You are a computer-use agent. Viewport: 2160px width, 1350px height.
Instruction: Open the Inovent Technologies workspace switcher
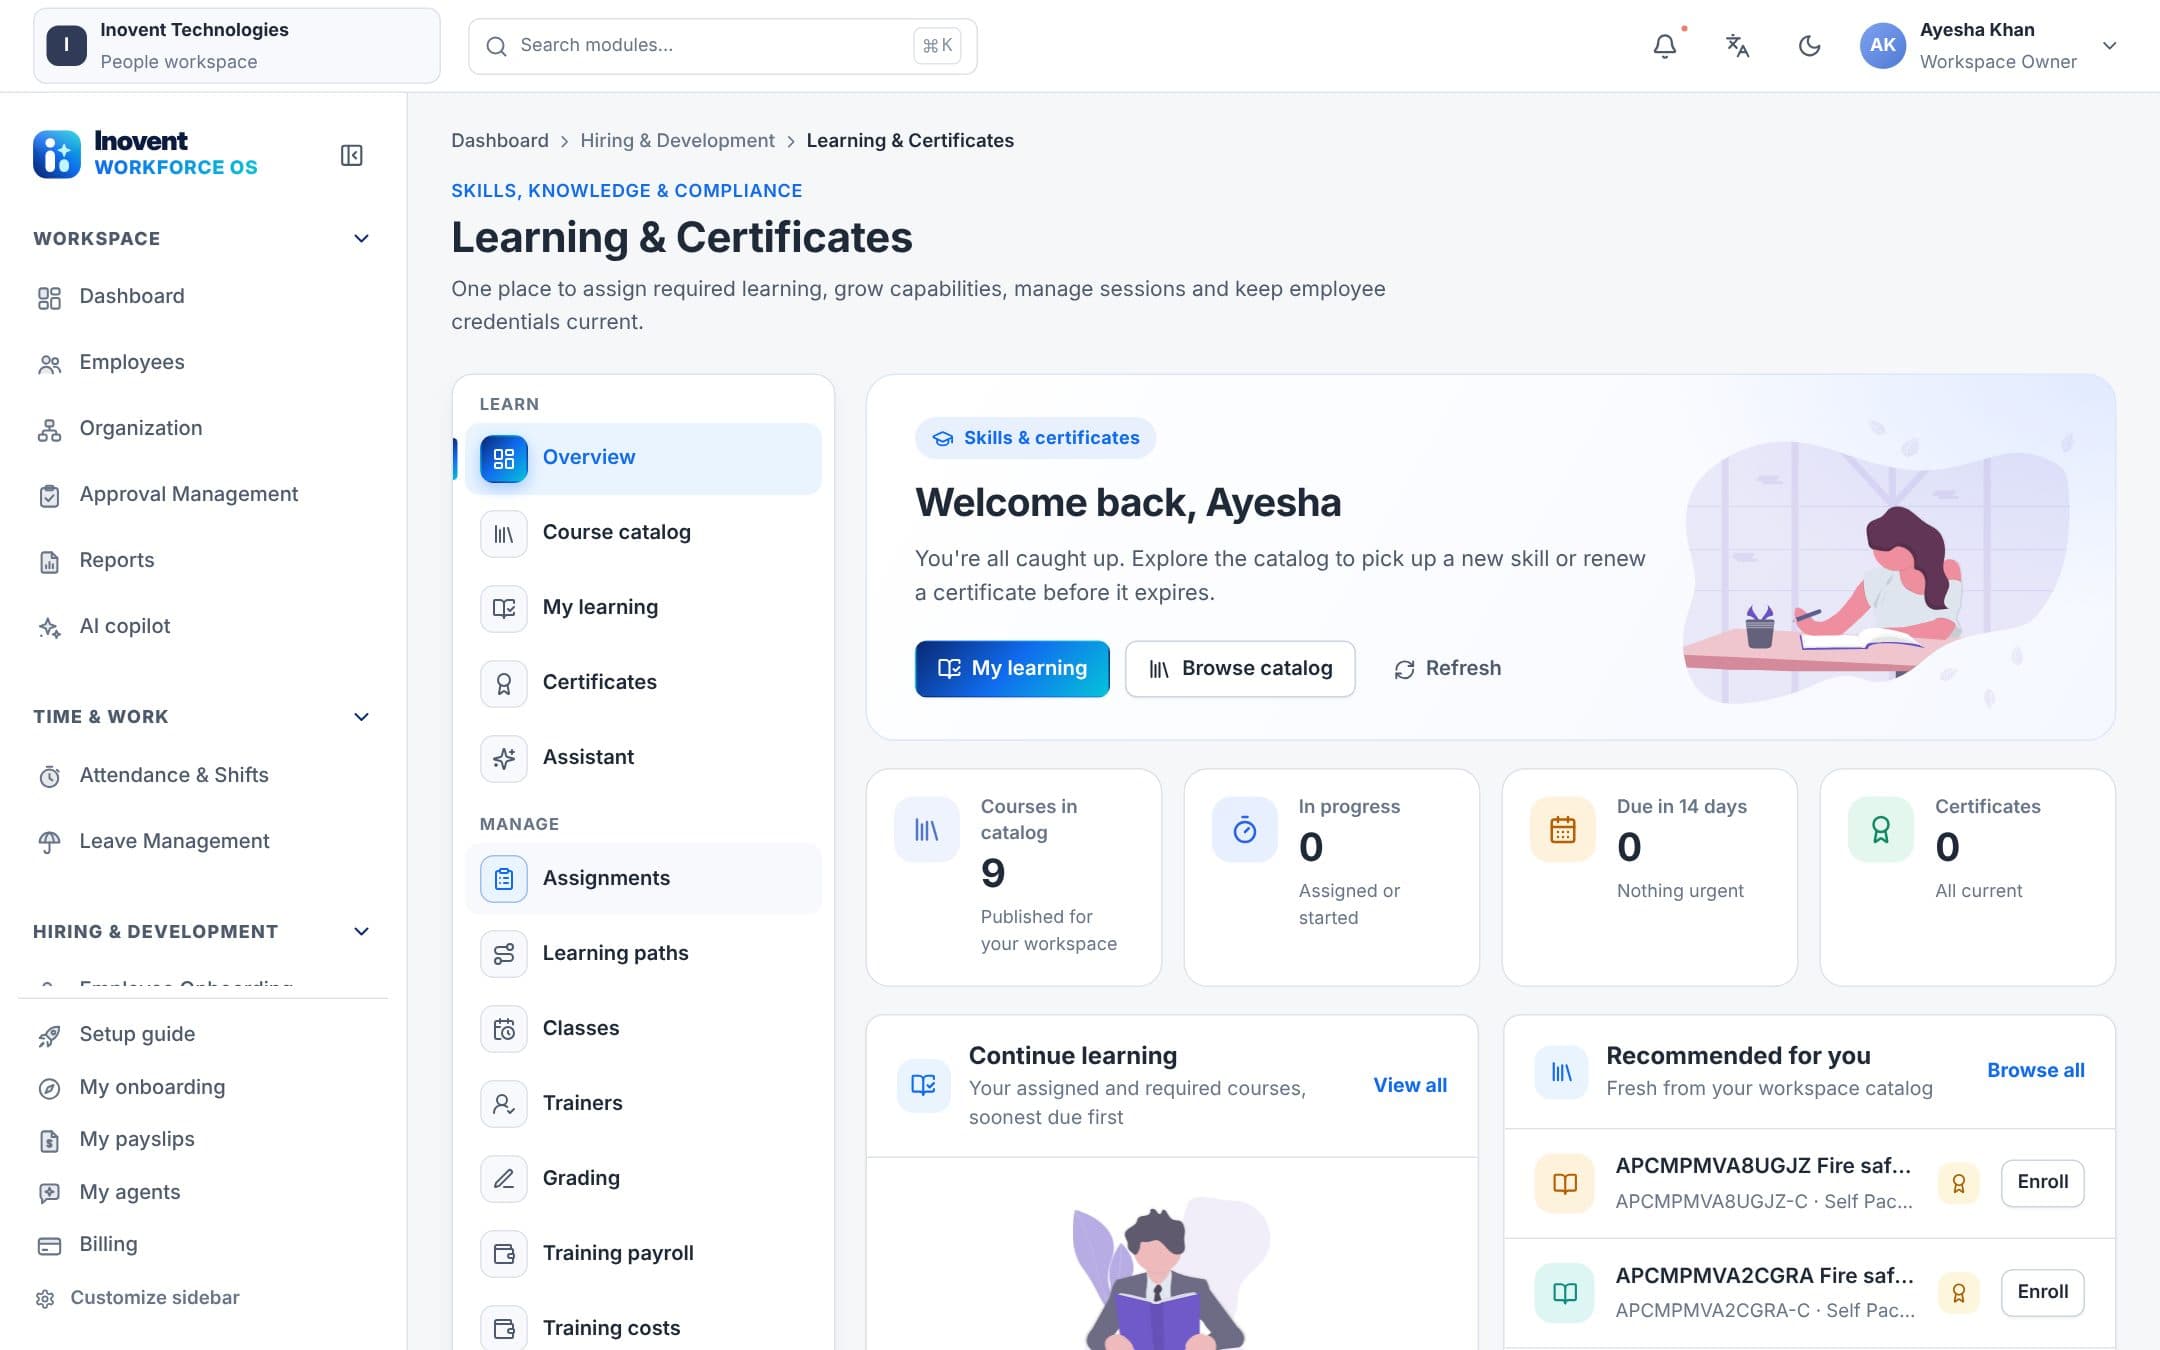(236, 46)
